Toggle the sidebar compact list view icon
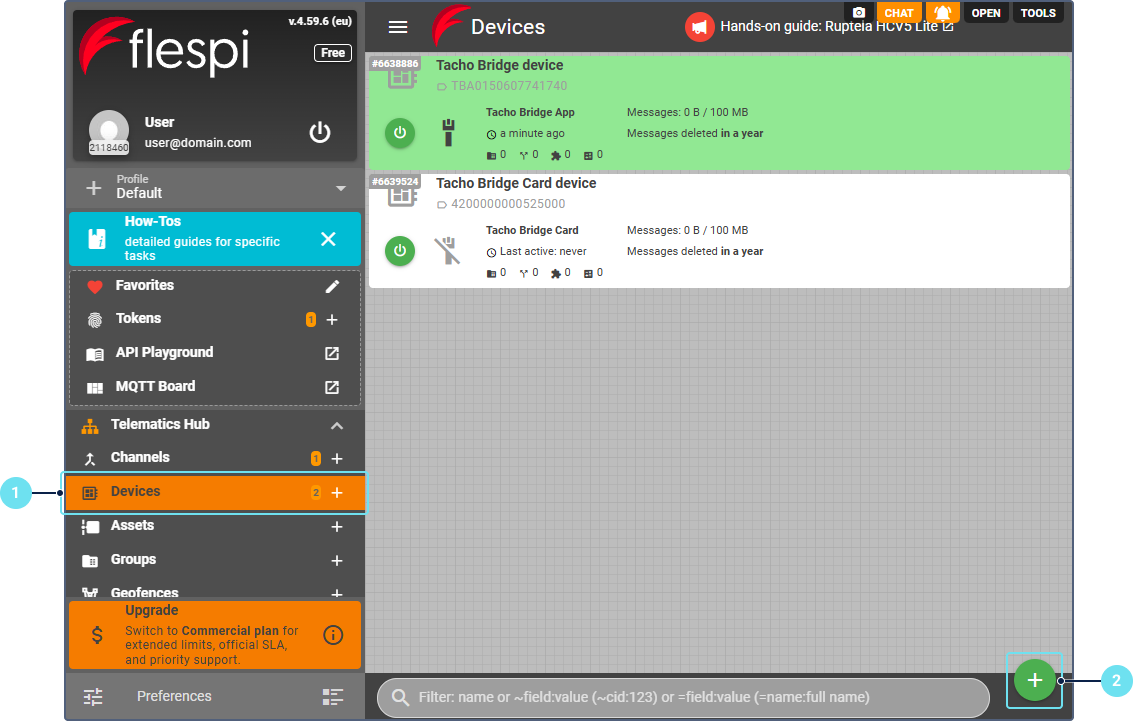The height and width of the screenshot is (721, 1133). coord(332,696)
